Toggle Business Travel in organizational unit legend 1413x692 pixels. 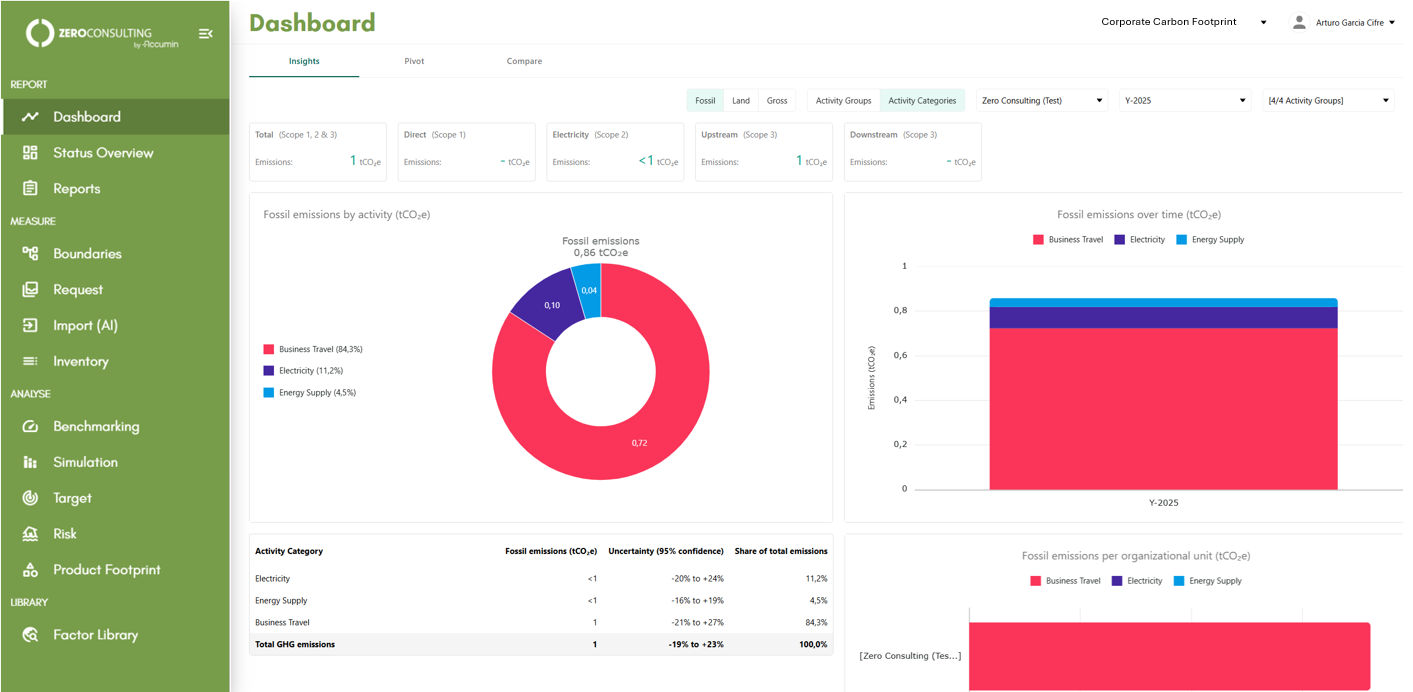tap(1065, 581)
